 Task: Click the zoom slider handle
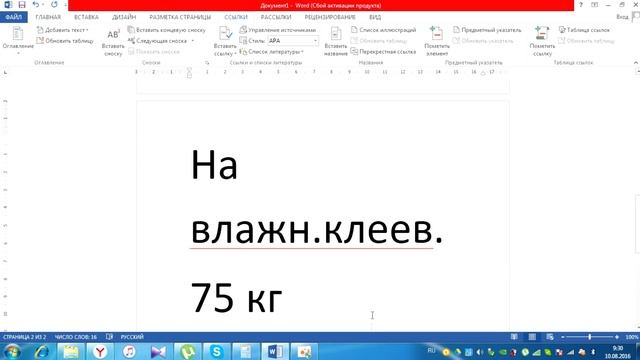(590, 337)
